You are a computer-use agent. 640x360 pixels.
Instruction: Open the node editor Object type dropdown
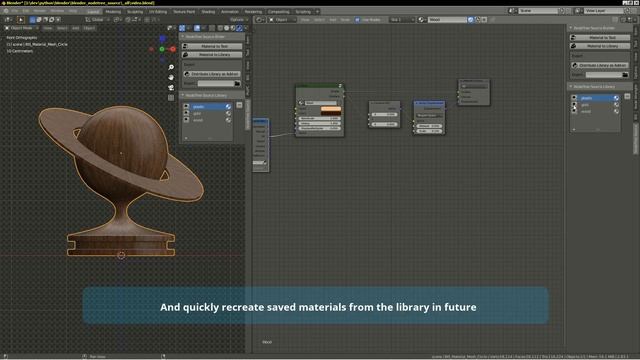click(x=282, y=20)
